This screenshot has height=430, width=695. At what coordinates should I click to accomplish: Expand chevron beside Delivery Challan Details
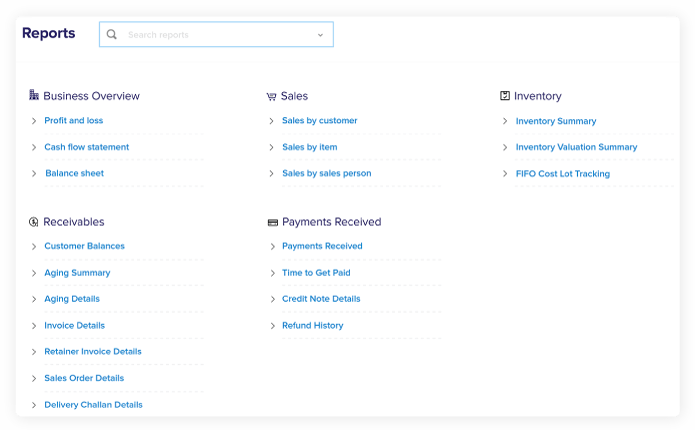(34, 405)
